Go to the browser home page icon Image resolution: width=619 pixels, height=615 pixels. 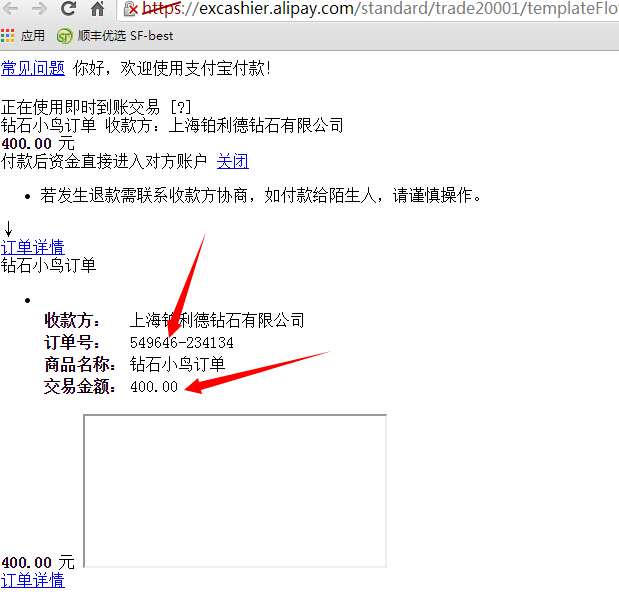(98, 9)
